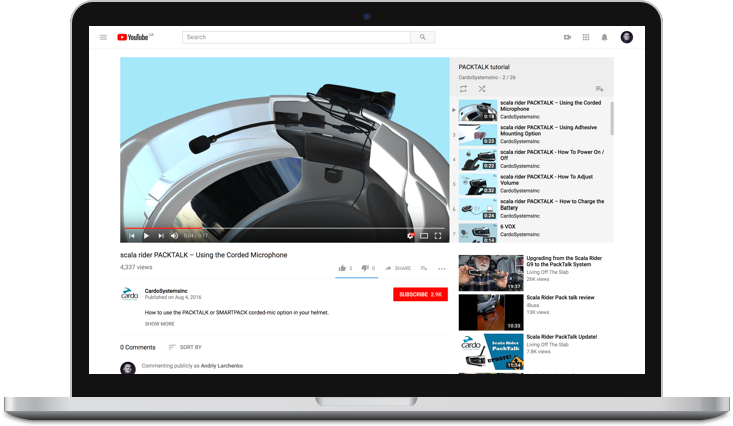Open the account avatar menu

coord(626,37)
